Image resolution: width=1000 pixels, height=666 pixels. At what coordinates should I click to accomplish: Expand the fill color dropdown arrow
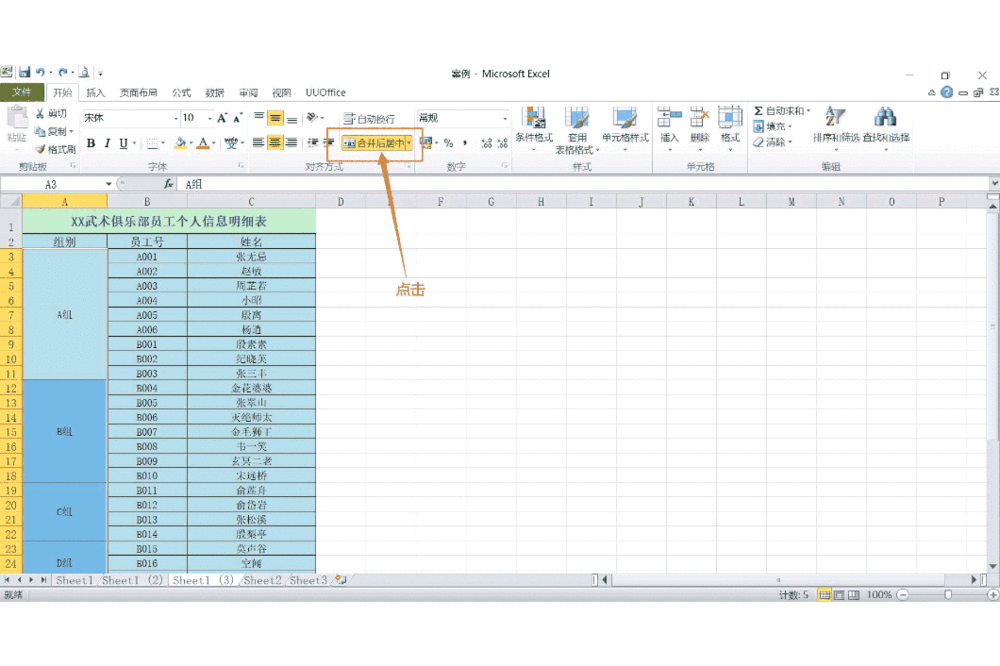click(191, 143)
